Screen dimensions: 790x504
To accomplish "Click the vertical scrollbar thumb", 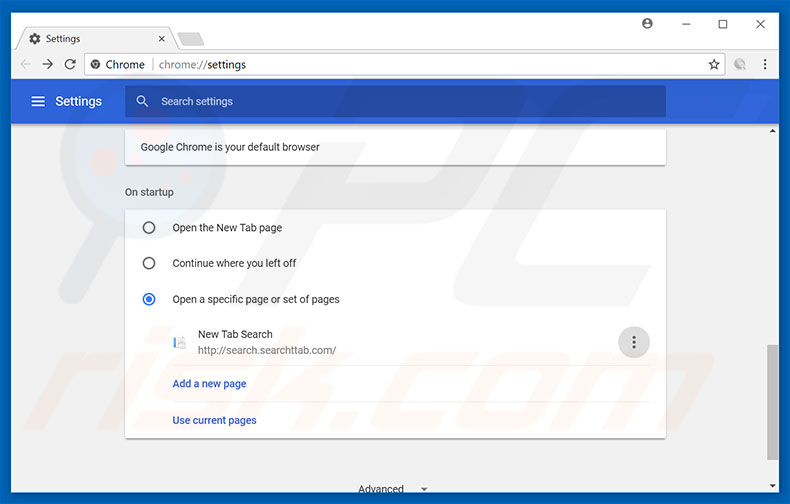I will 772,402.
